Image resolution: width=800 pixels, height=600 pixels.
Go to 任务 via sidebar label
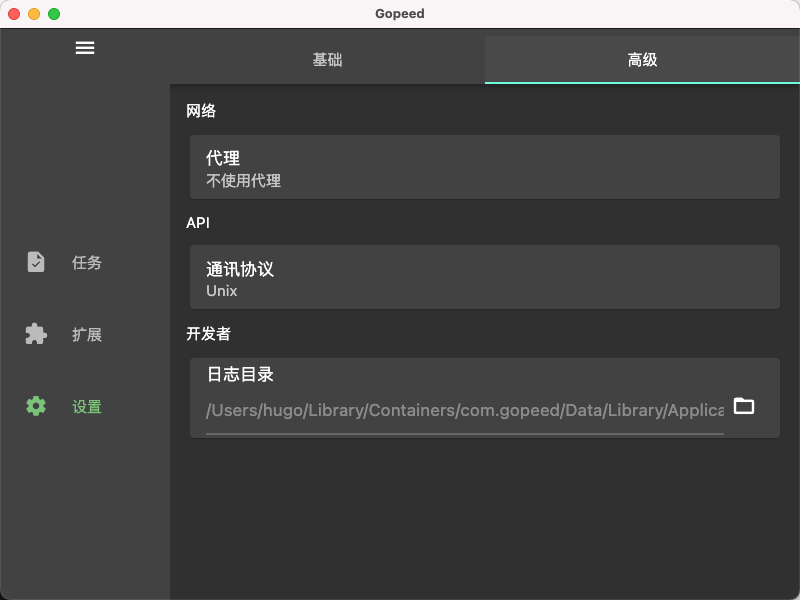point(87,263)
